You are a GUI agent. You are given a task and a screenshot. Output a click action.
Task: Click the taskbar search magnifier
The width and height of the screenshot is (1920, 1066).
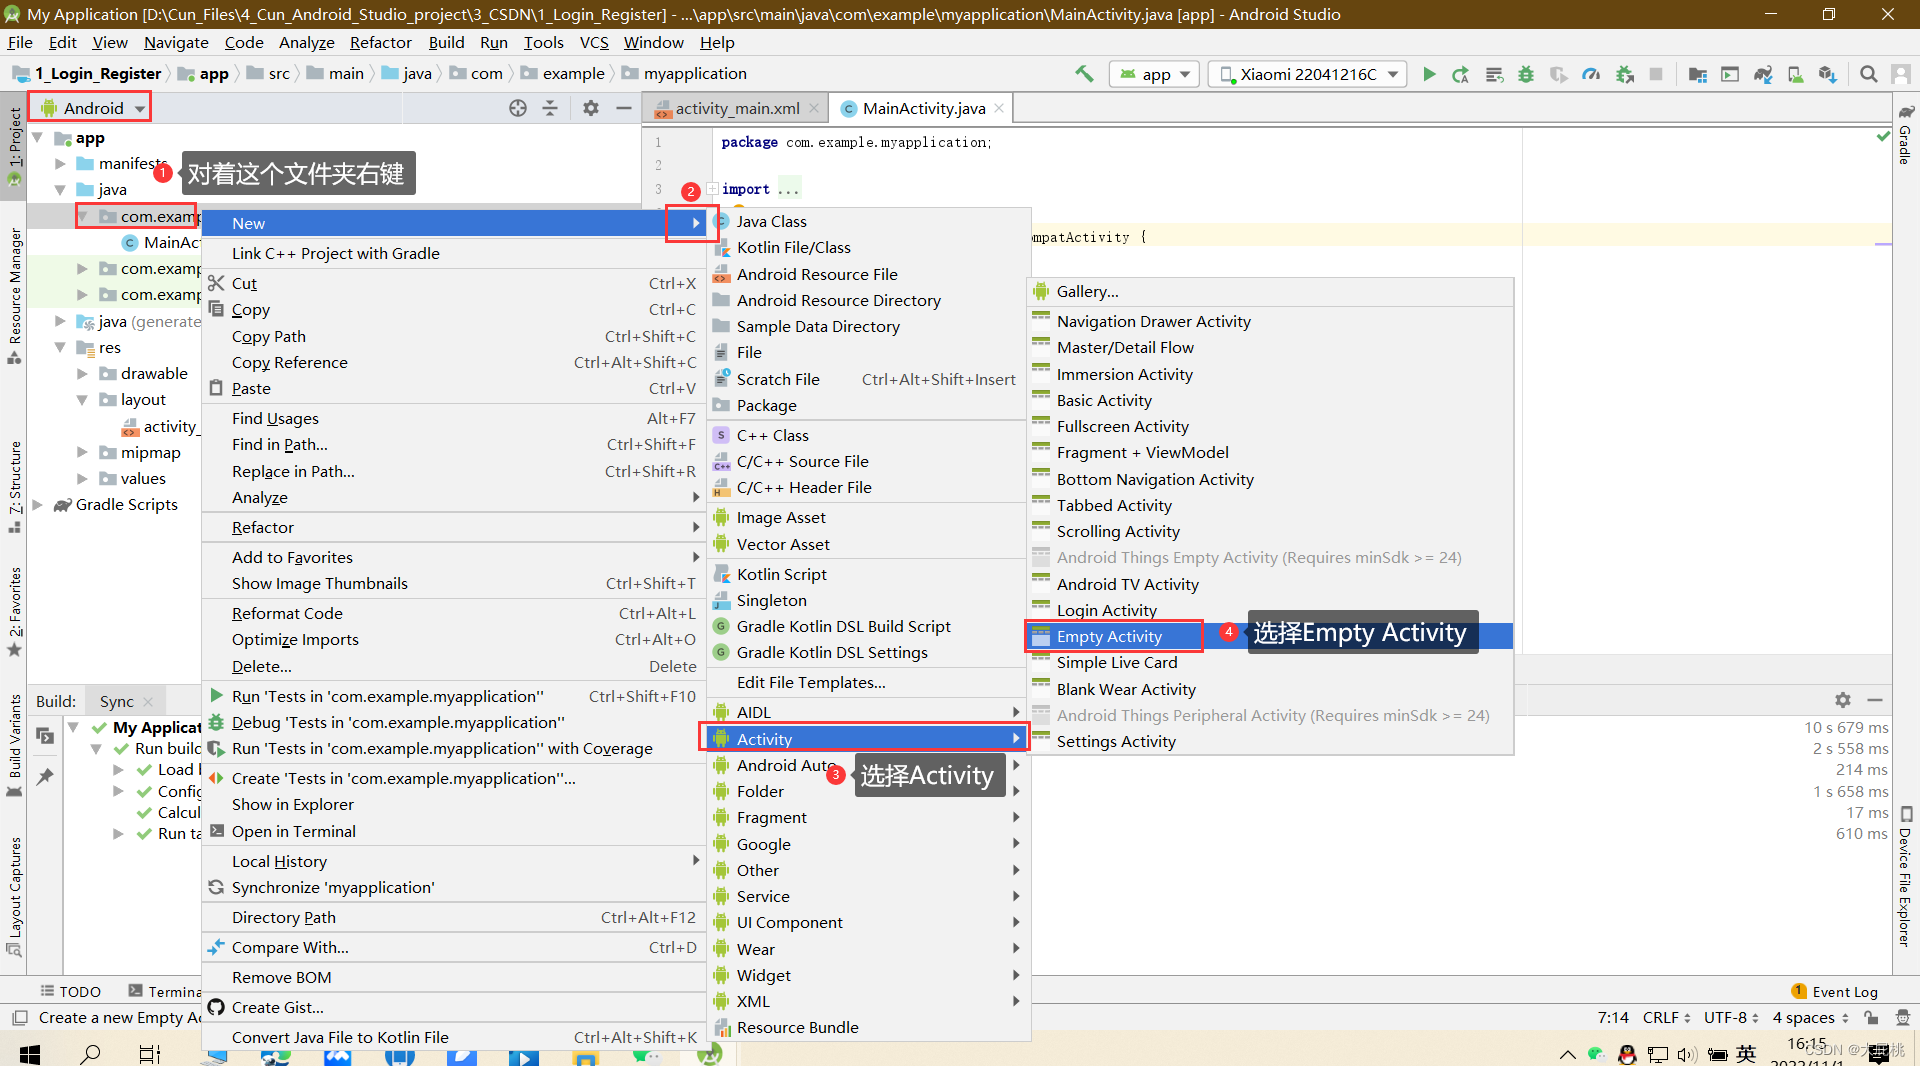coord(90,1053)
